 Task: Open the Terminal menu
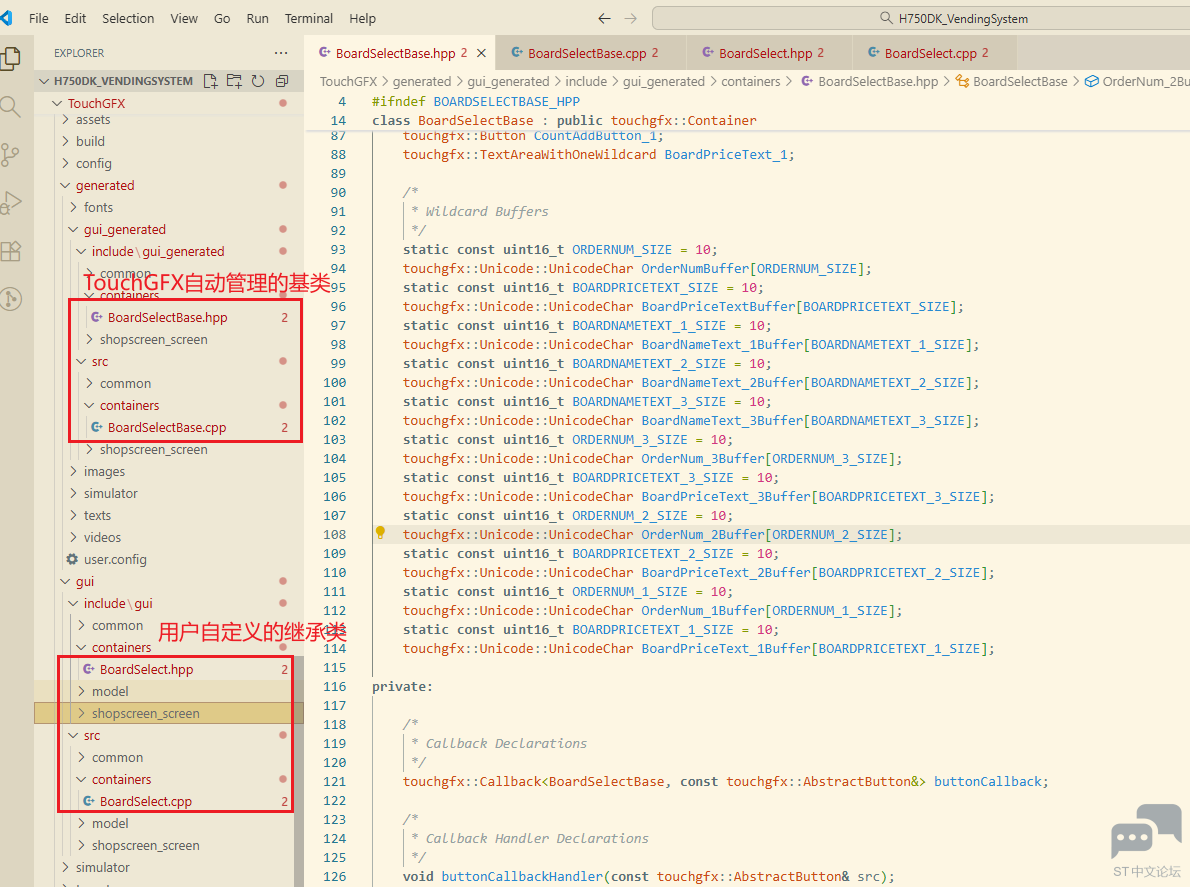pos(308,17)
